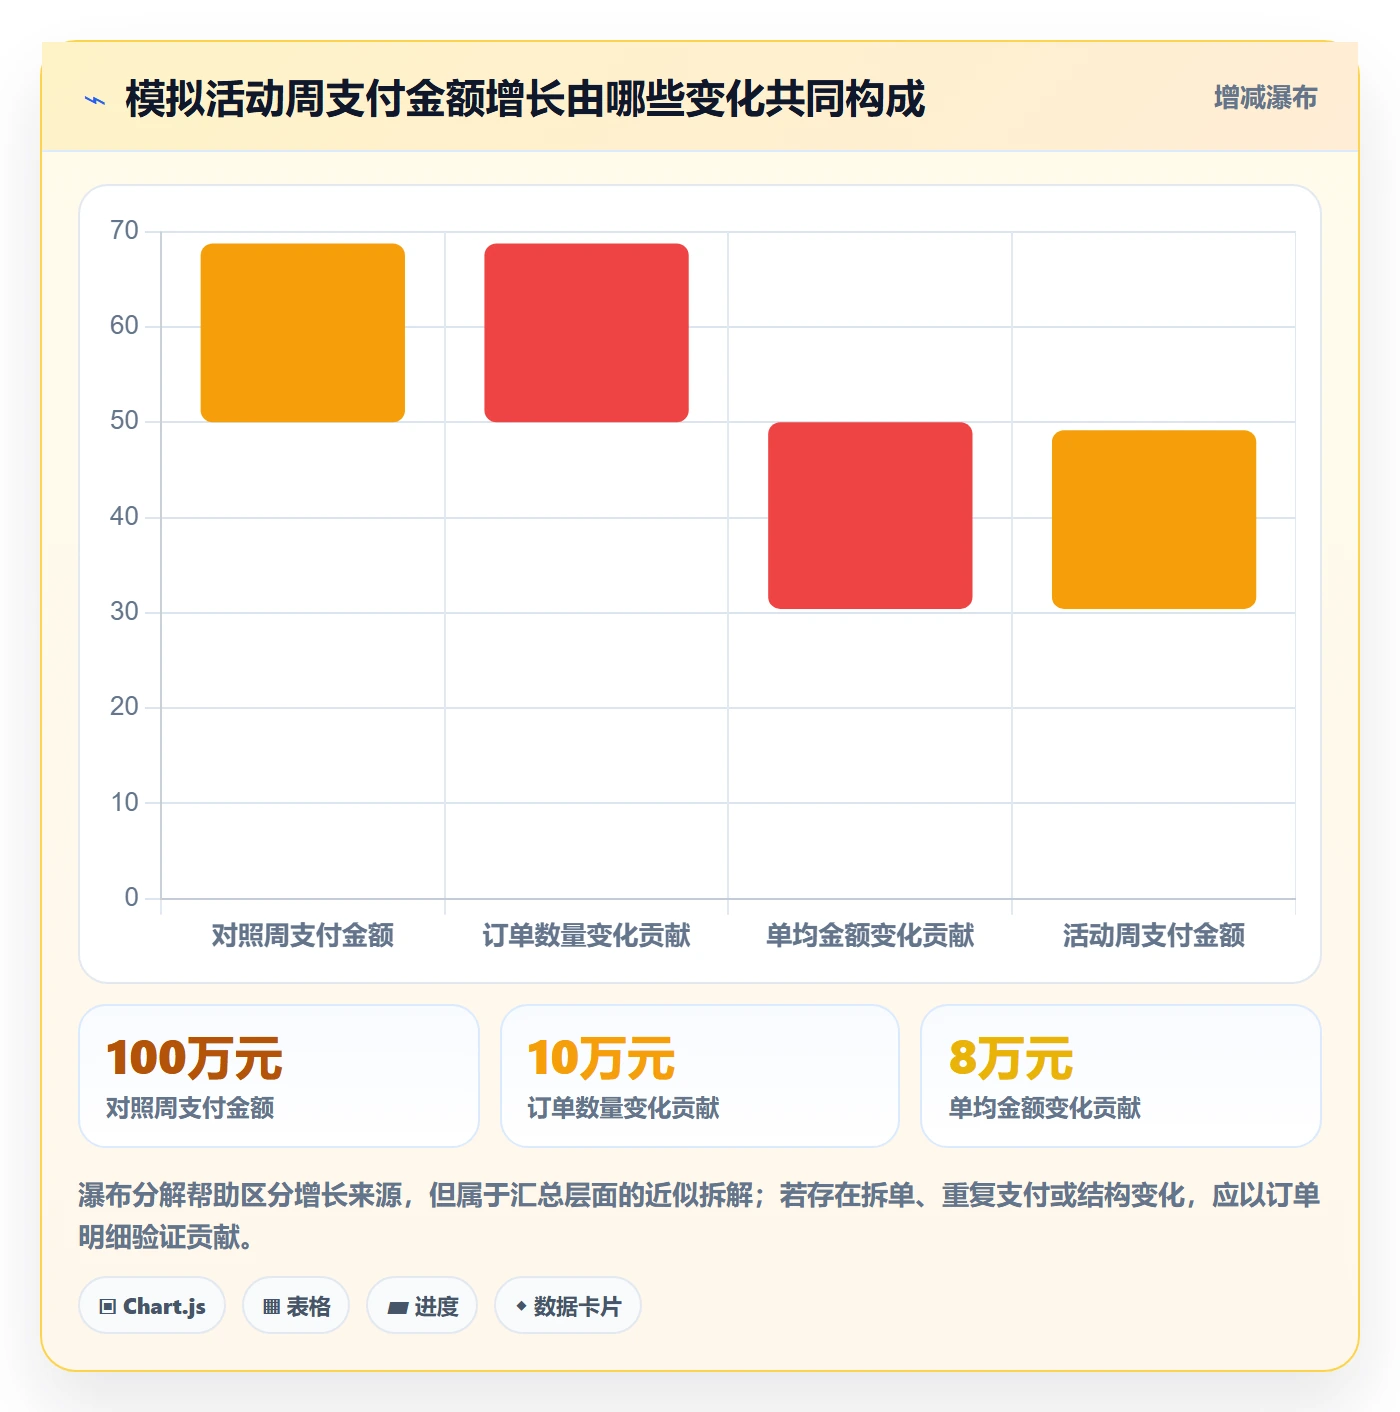Click the grid icon in 表格 chip
The height and width of the screenshot is (1412, 1400).
pyautogui.click(x=271, y=1307)
